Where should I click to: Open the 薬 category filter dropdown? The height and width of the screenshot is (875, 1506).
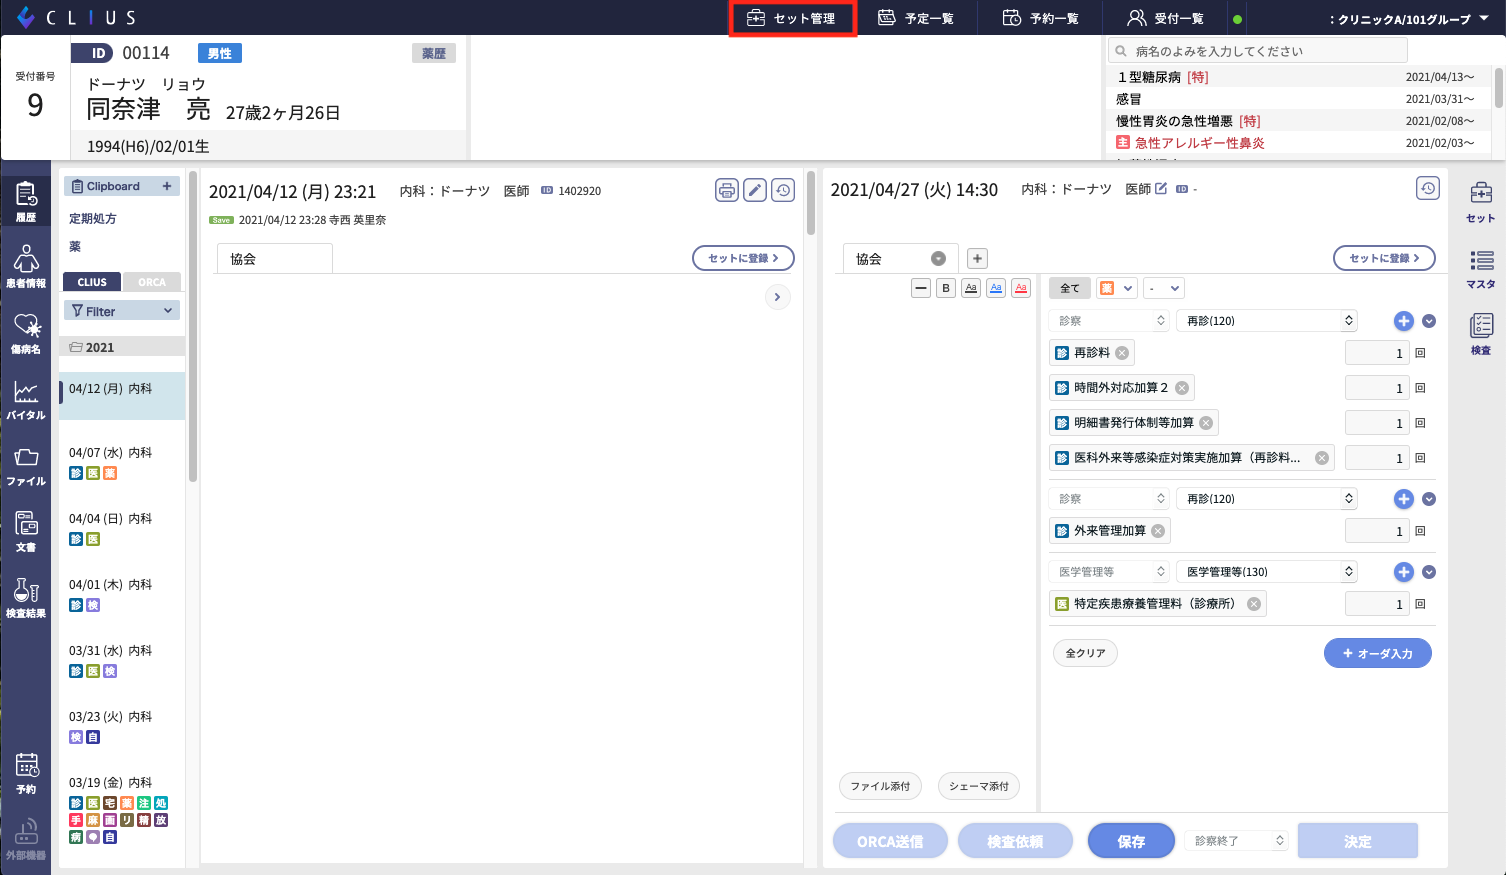click(x=1117, y=288)
